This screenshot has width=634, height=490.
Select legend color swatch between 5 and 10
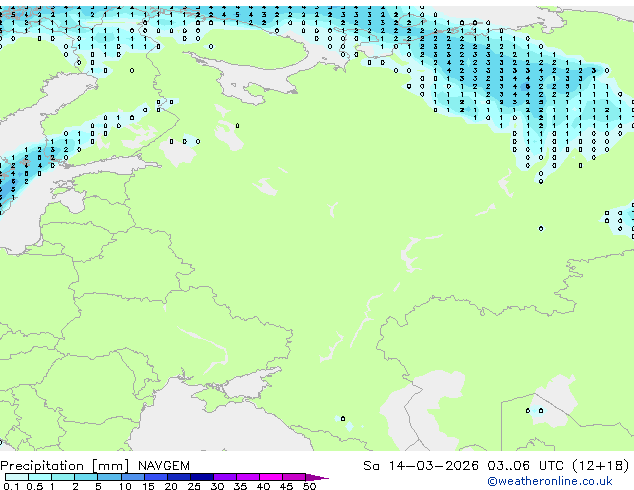[109, 477]
